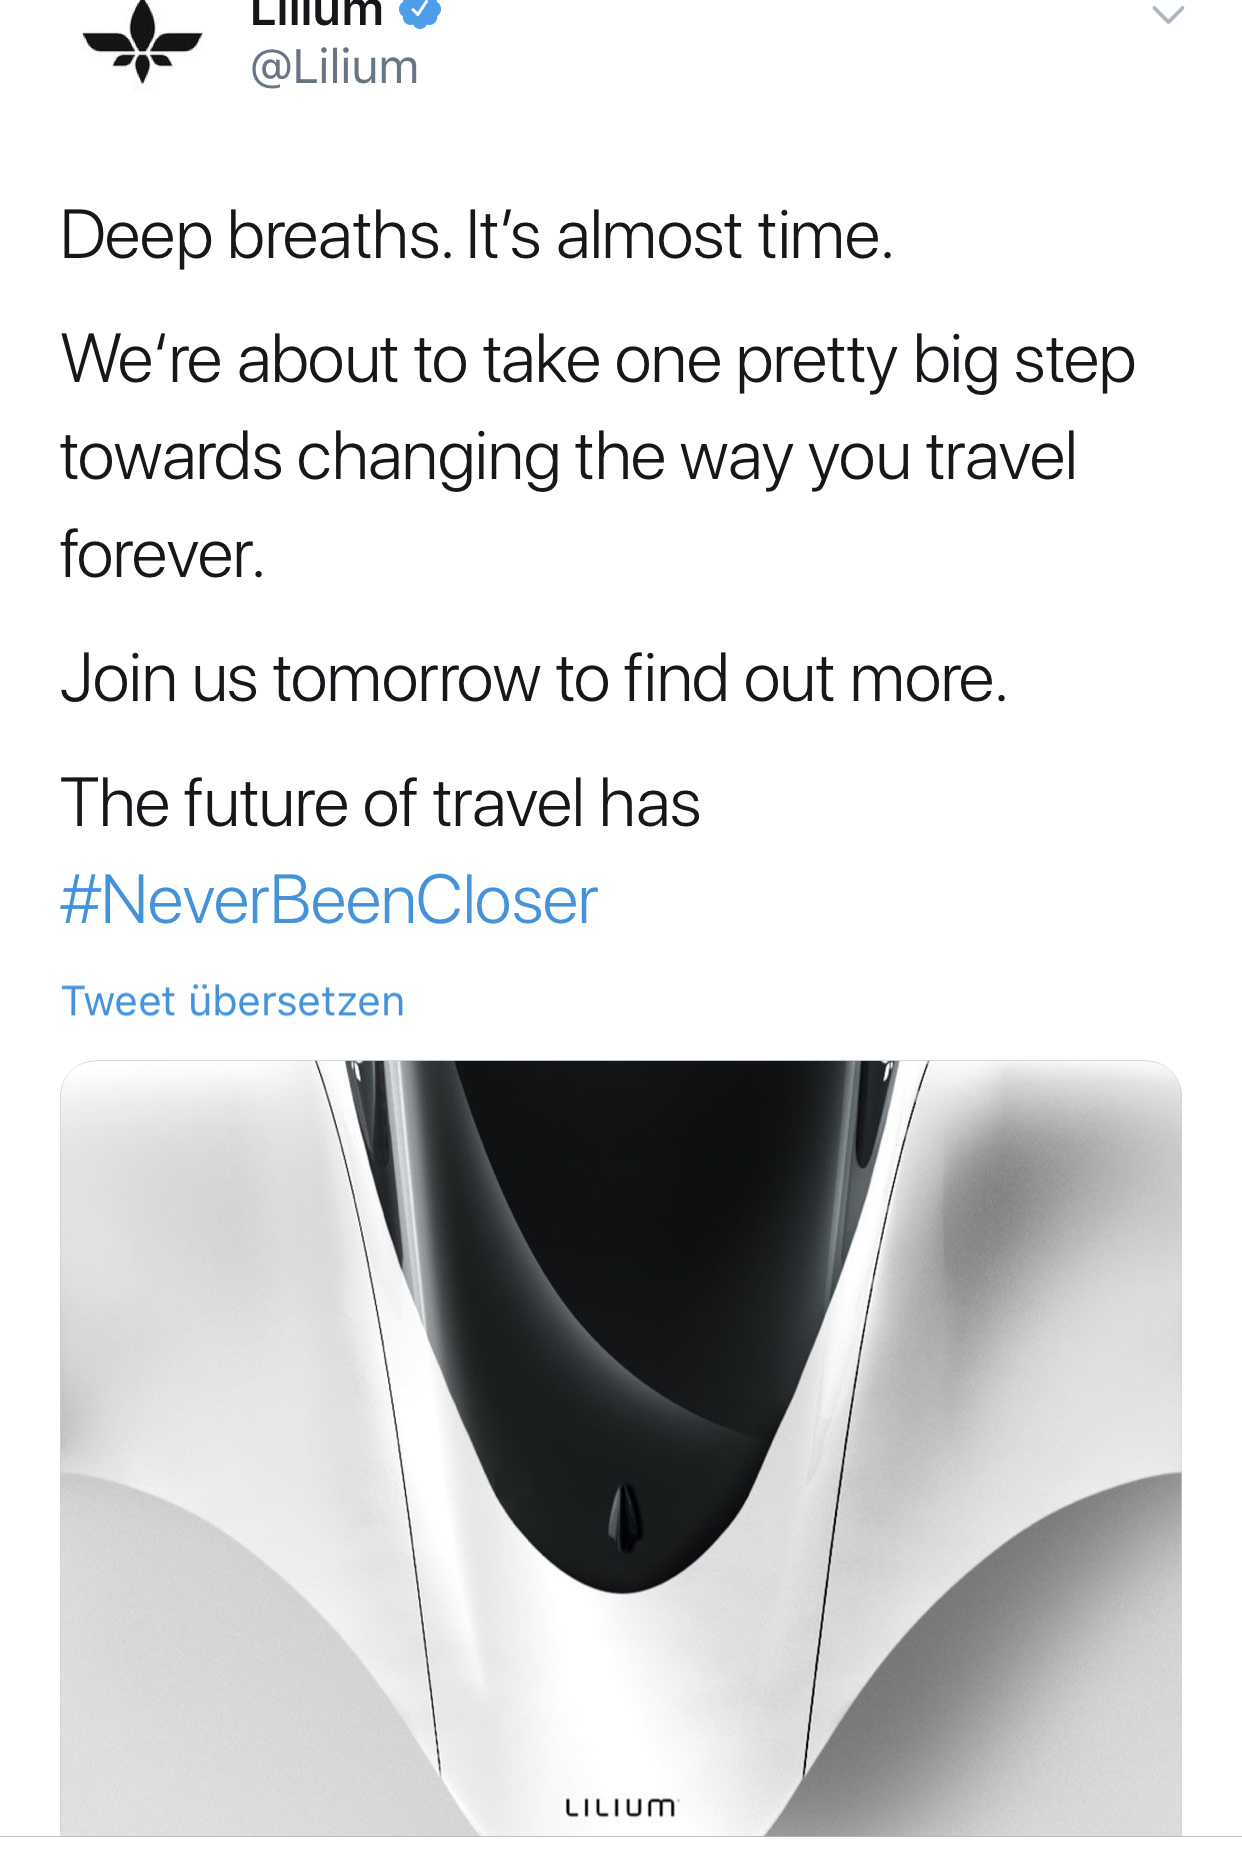Image resolution: width=1242 pixels, height=1852 pixels.
Task: Click the blue verified badge
Action: 420,12
